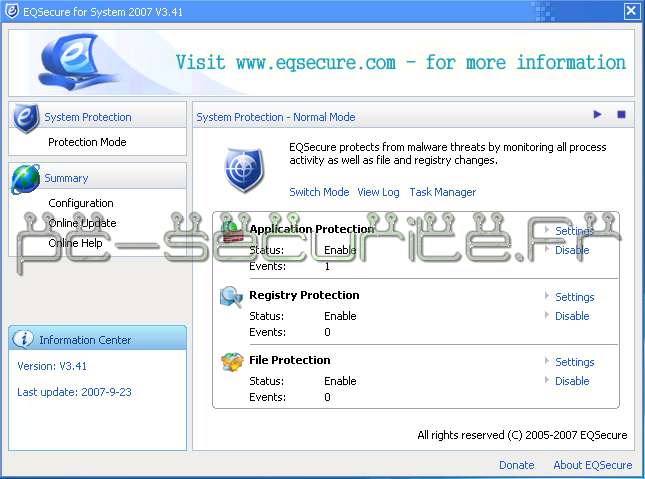This screenshot has height=479, width=645.
Task: Click the arrow beside File Protection Disable
Action: [x=547, y=380]
